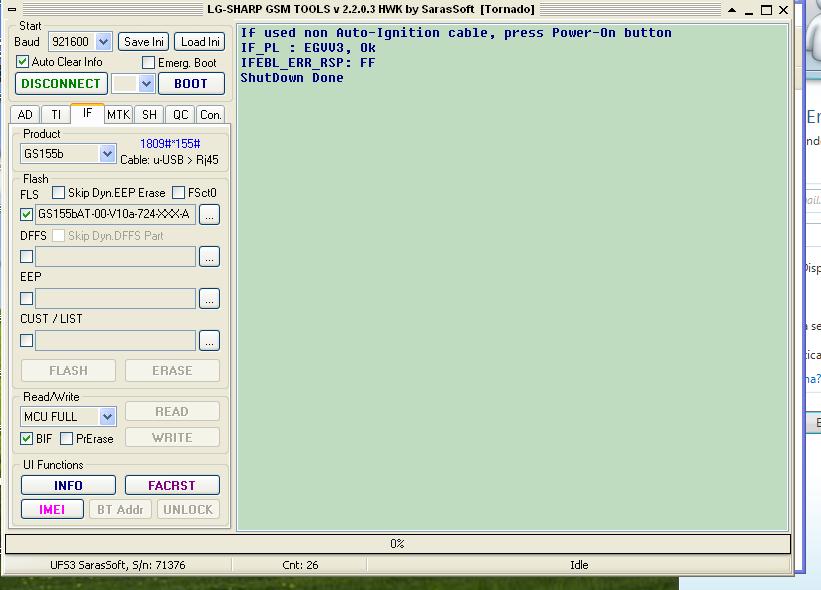Select the IF tab
The height and width of the screenshot is (590, 821).
pyautogui.click(x=87, y=113)
